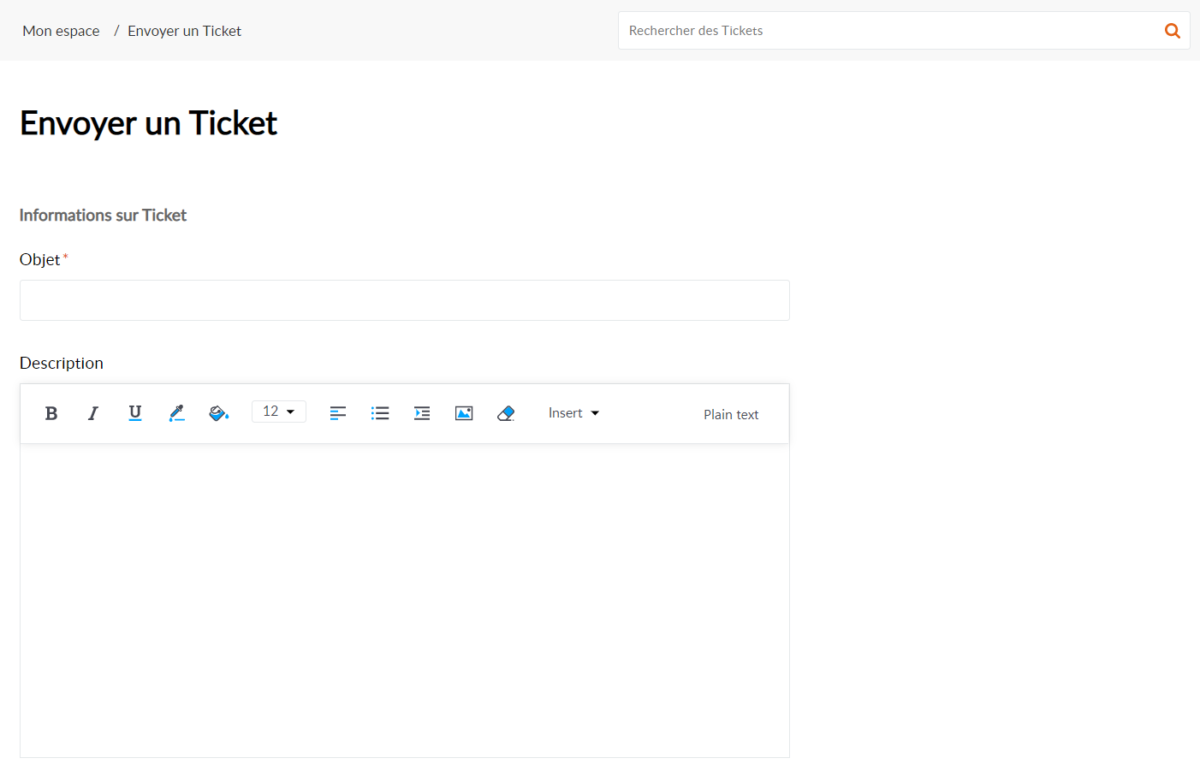This screenshot has width=1200, height=770.
Task: Go to Mon espace breadcrumb
Action: [x=61, y=31]
